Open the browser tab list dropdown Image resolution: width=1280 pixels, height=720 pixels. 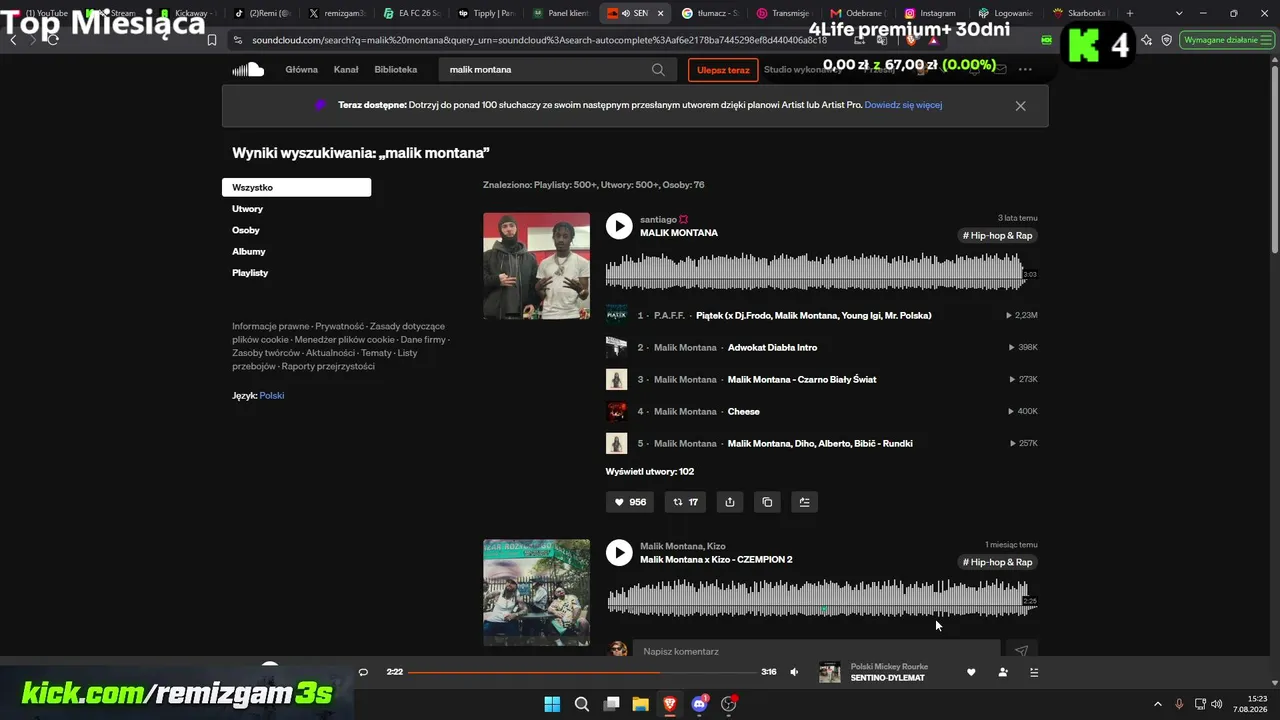1179,13
